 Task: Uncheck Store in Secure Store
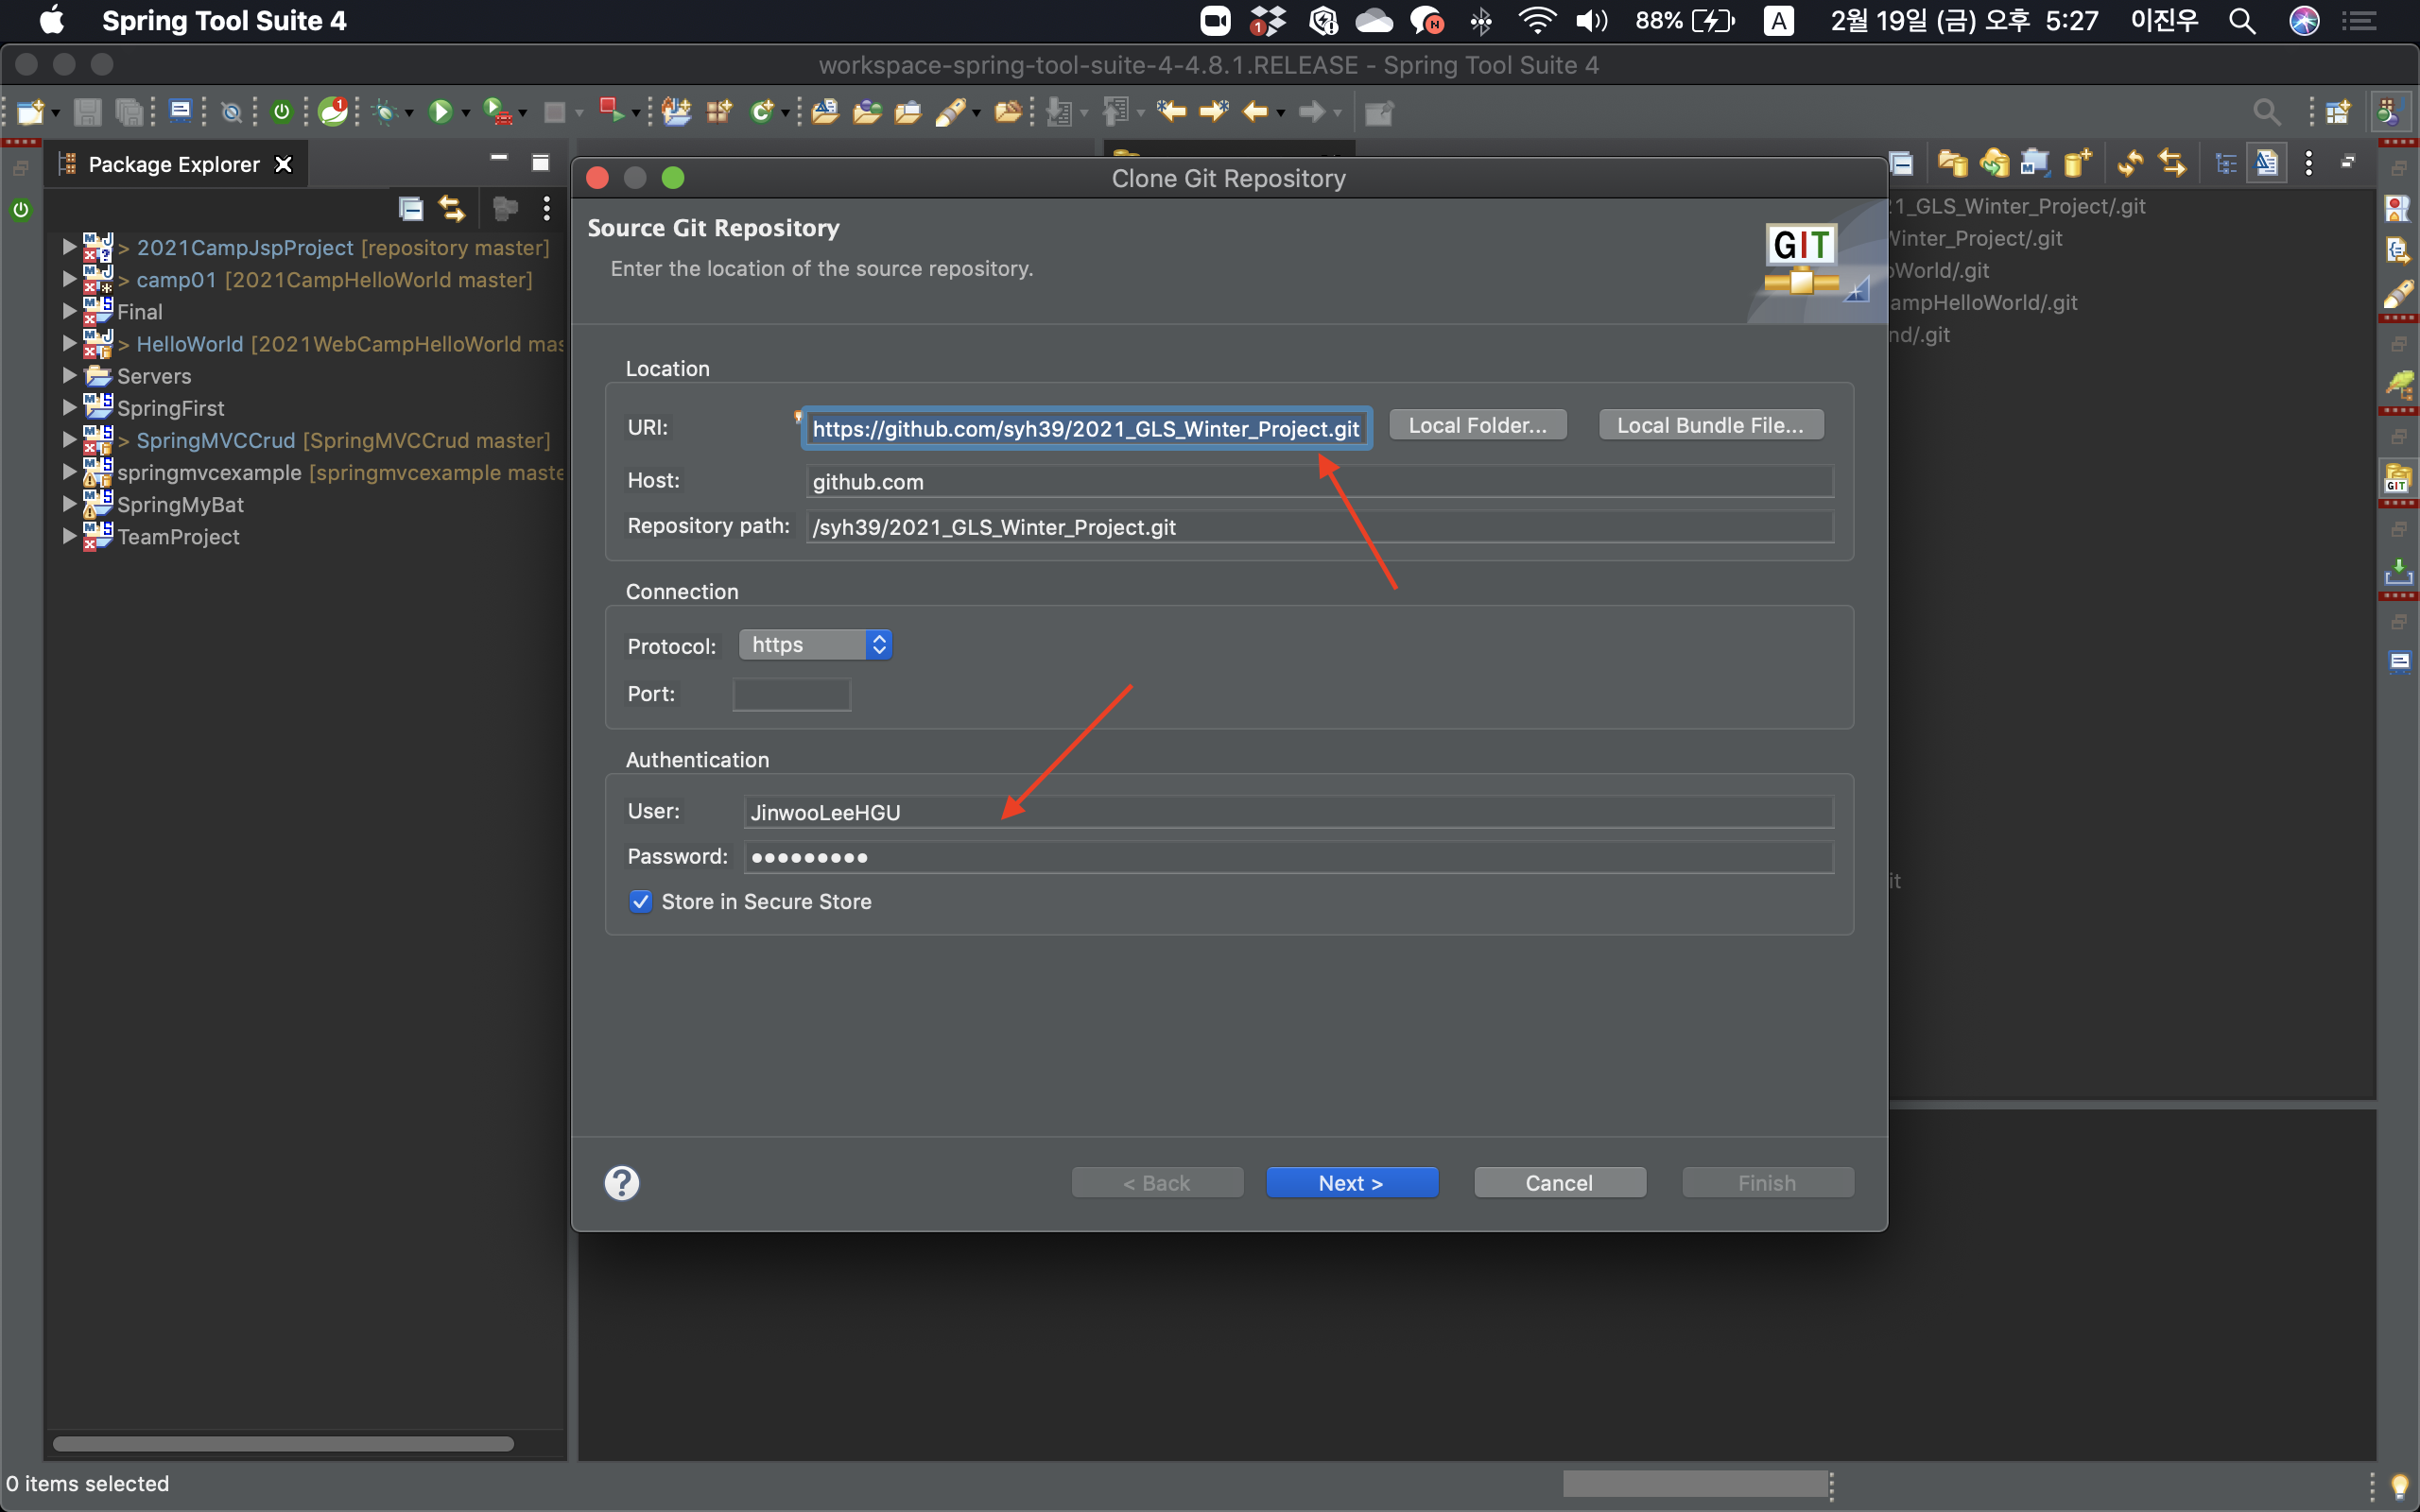(x=641, y=901)
